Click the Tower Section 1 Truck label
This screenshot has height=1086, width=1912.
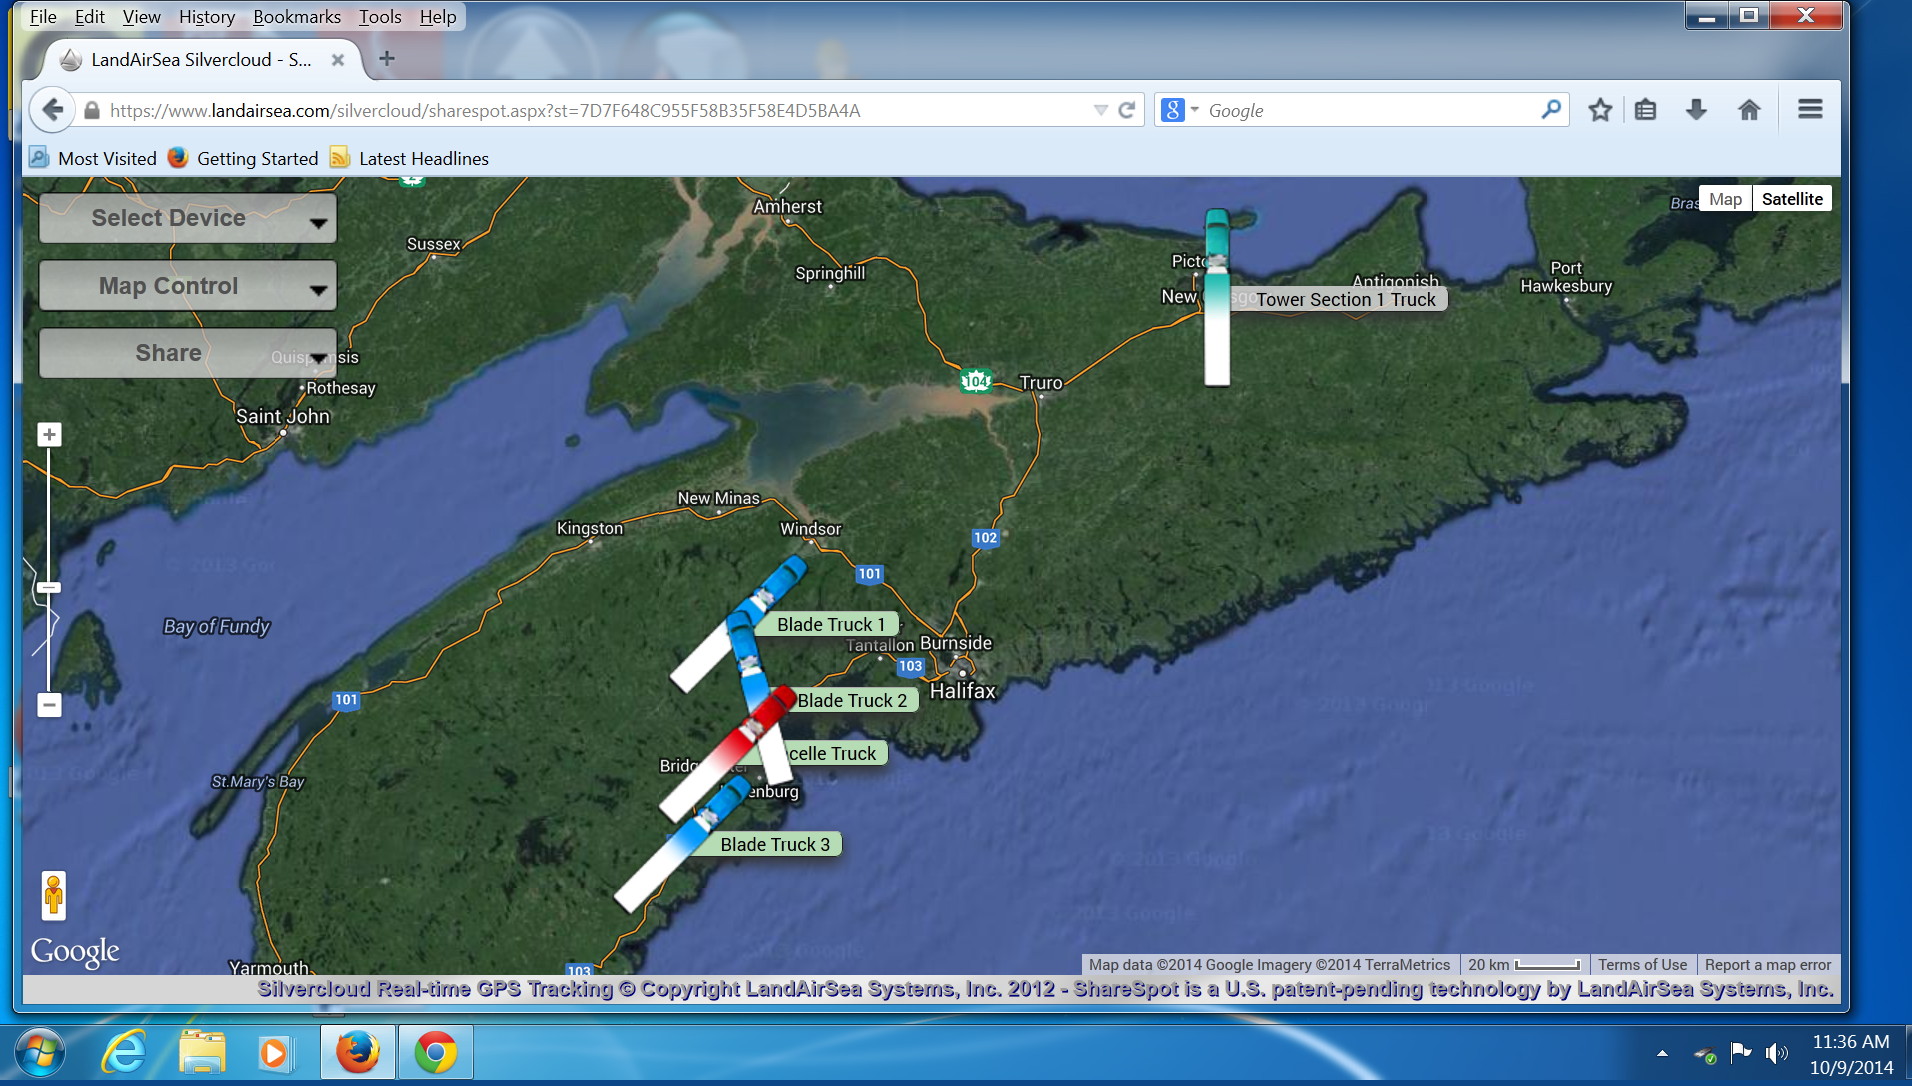1345,300
